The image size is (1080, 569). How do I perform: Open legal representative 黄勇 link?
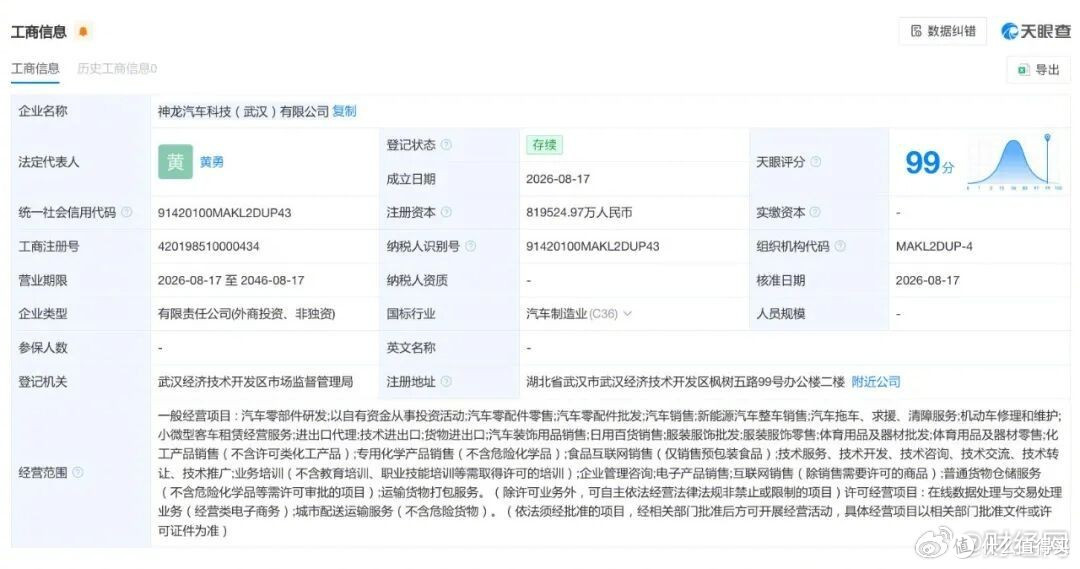point(211,162)
